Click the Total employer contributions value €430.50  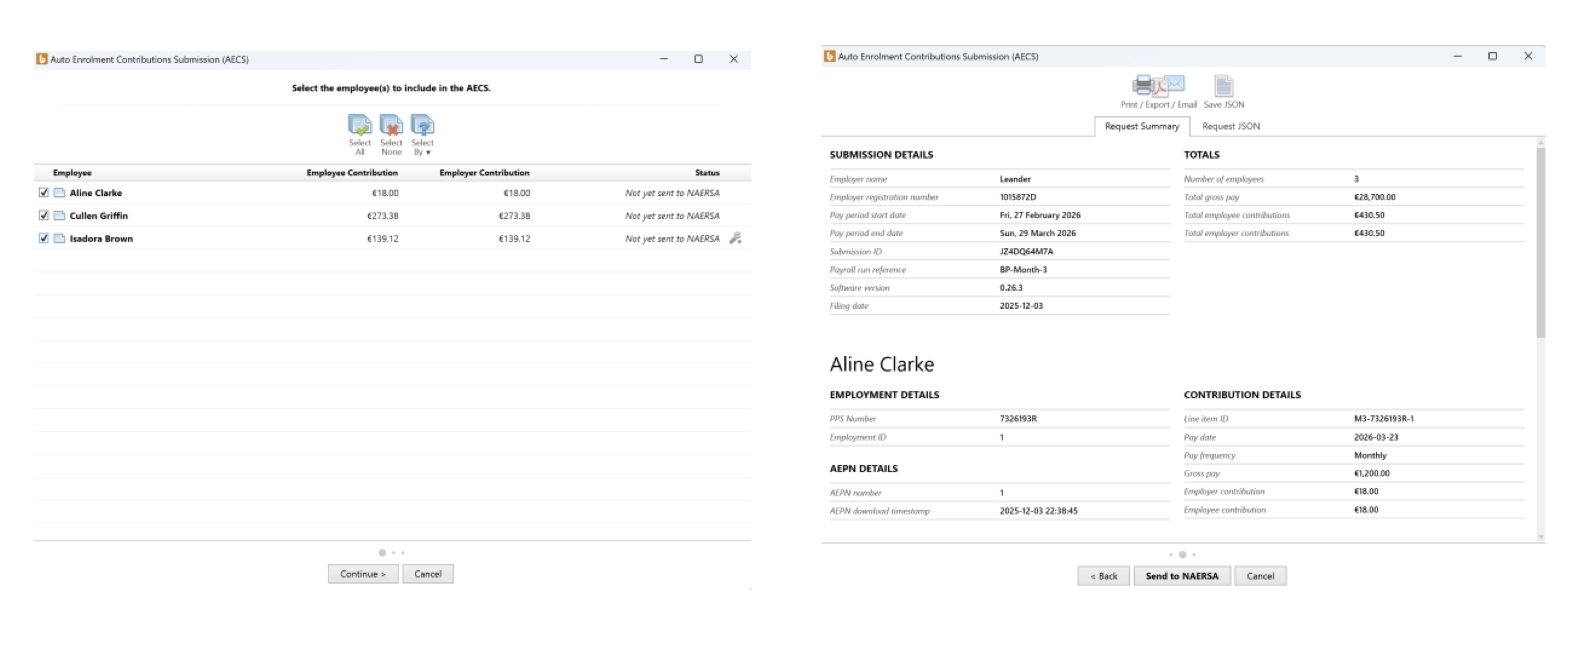point(1369,233)
